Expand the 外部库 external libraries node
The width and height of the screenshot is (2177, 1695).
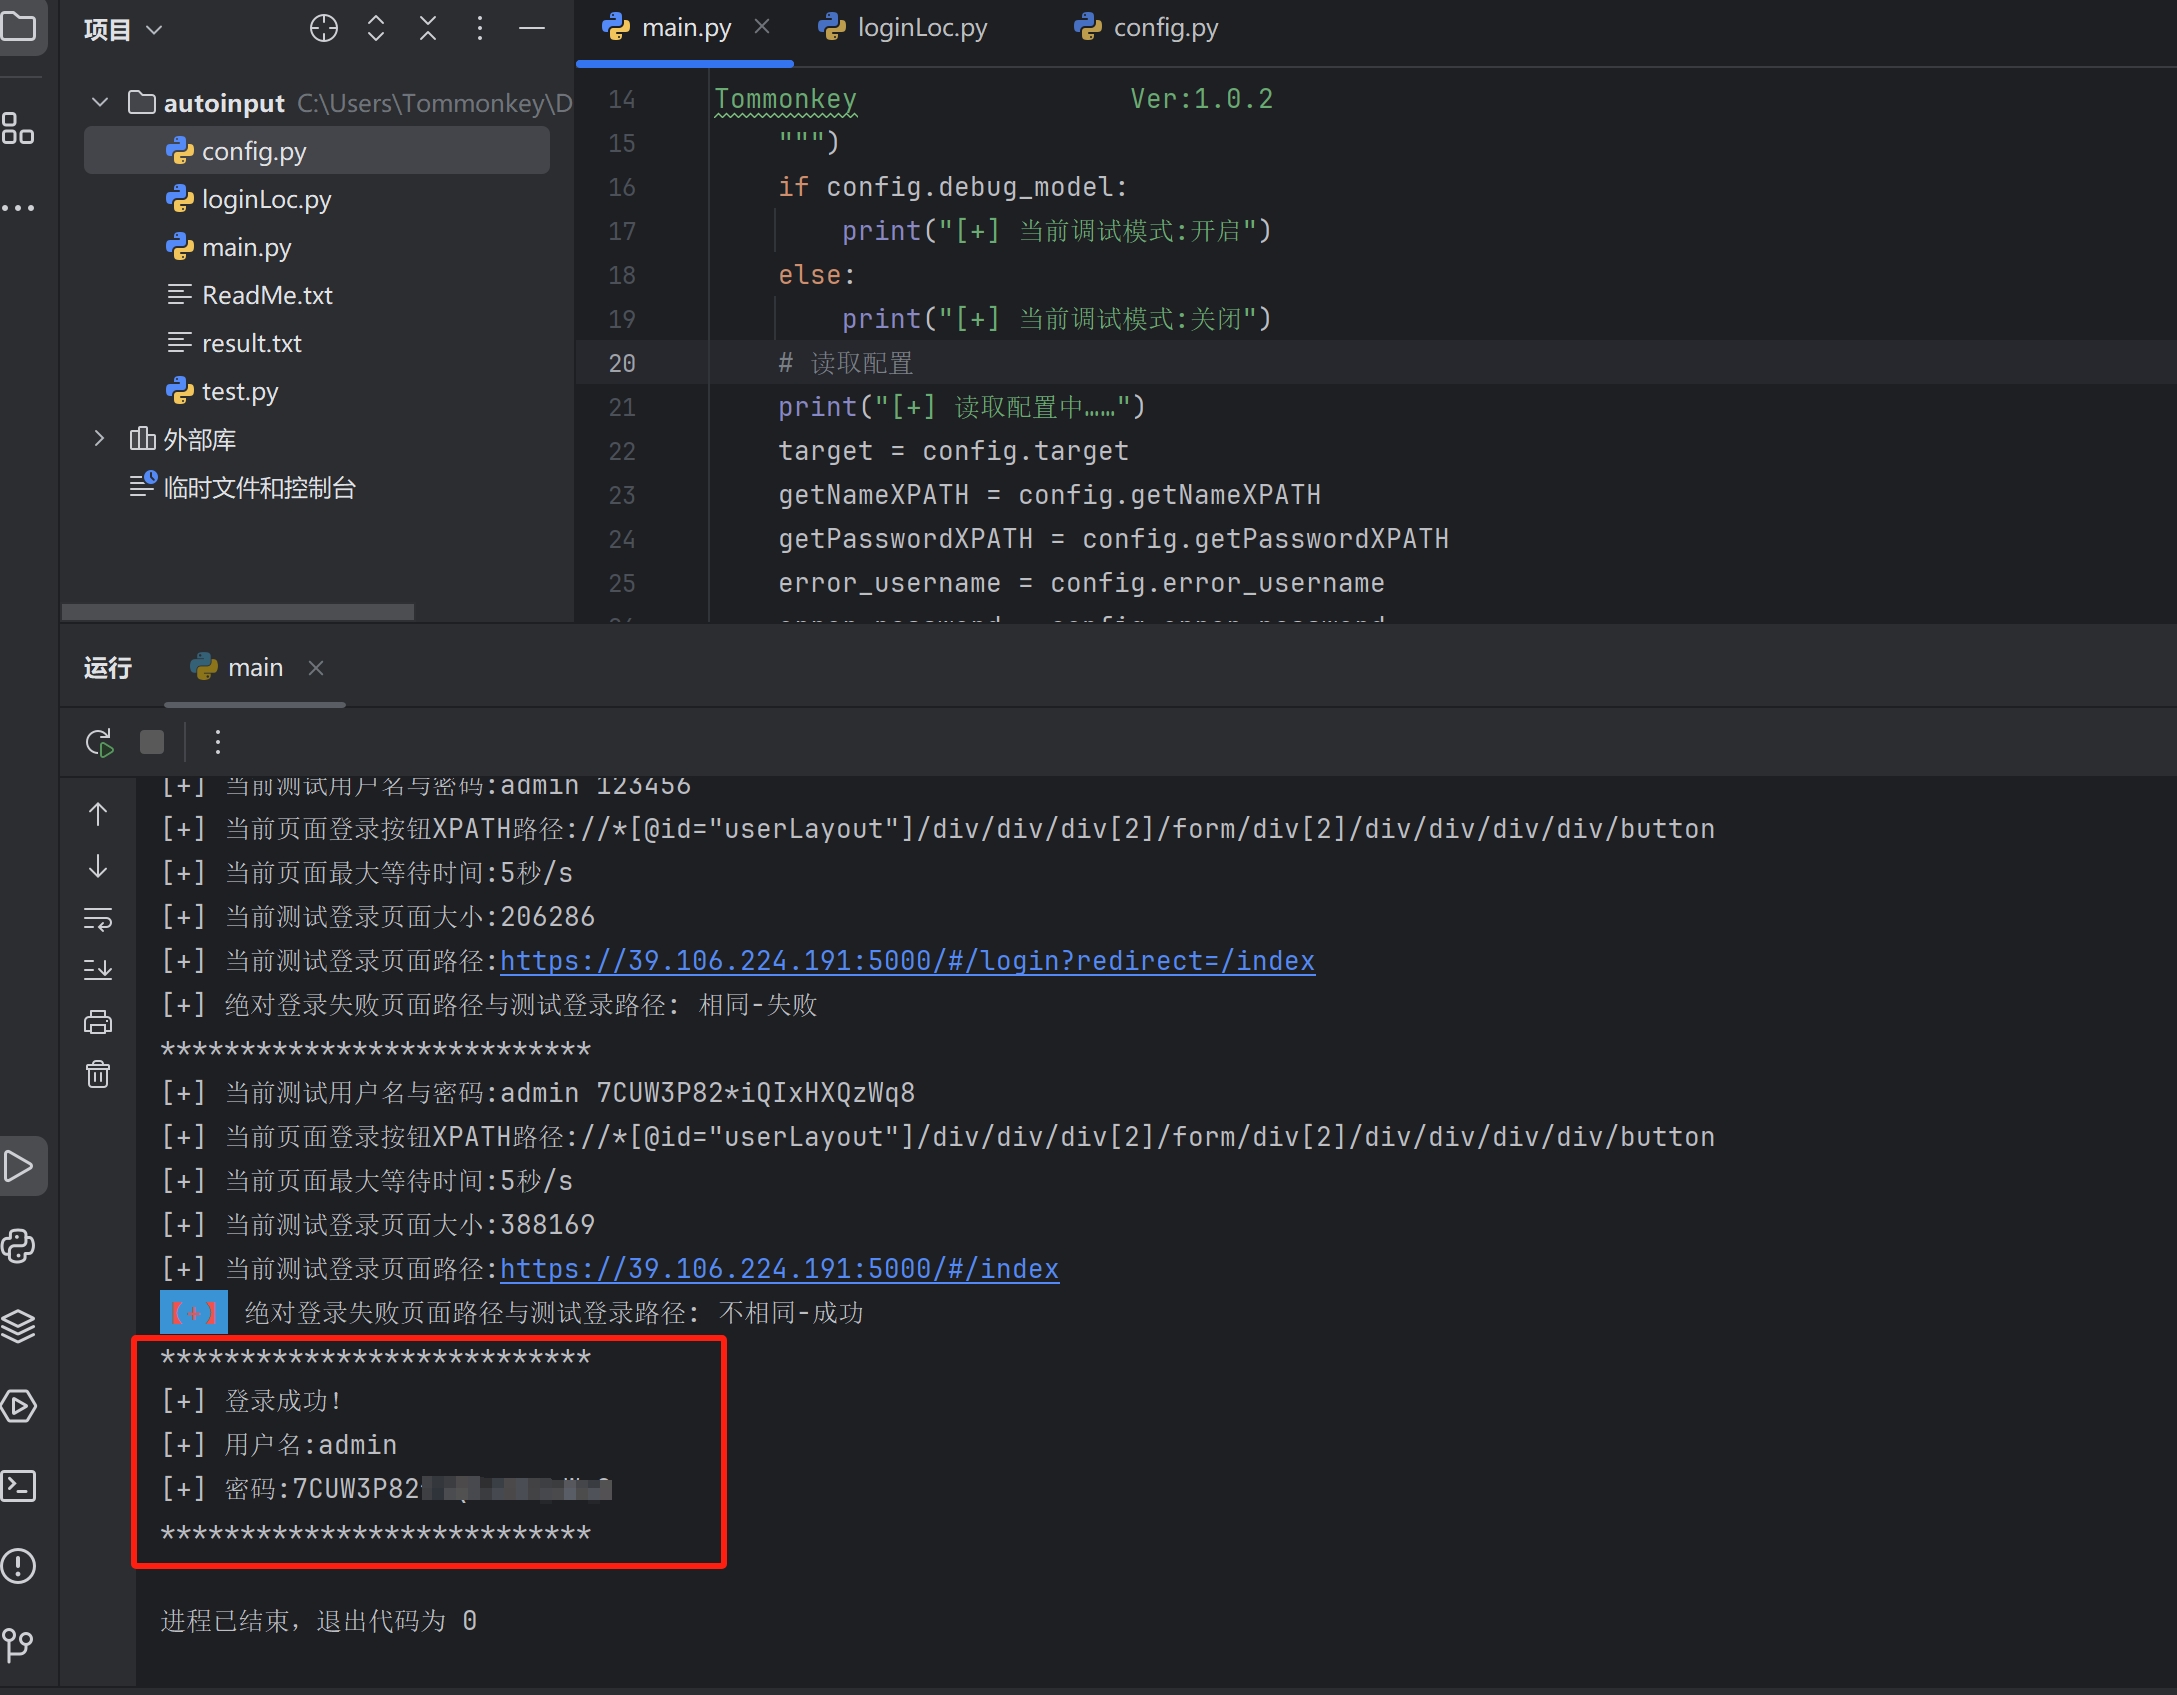pos(99,438)
